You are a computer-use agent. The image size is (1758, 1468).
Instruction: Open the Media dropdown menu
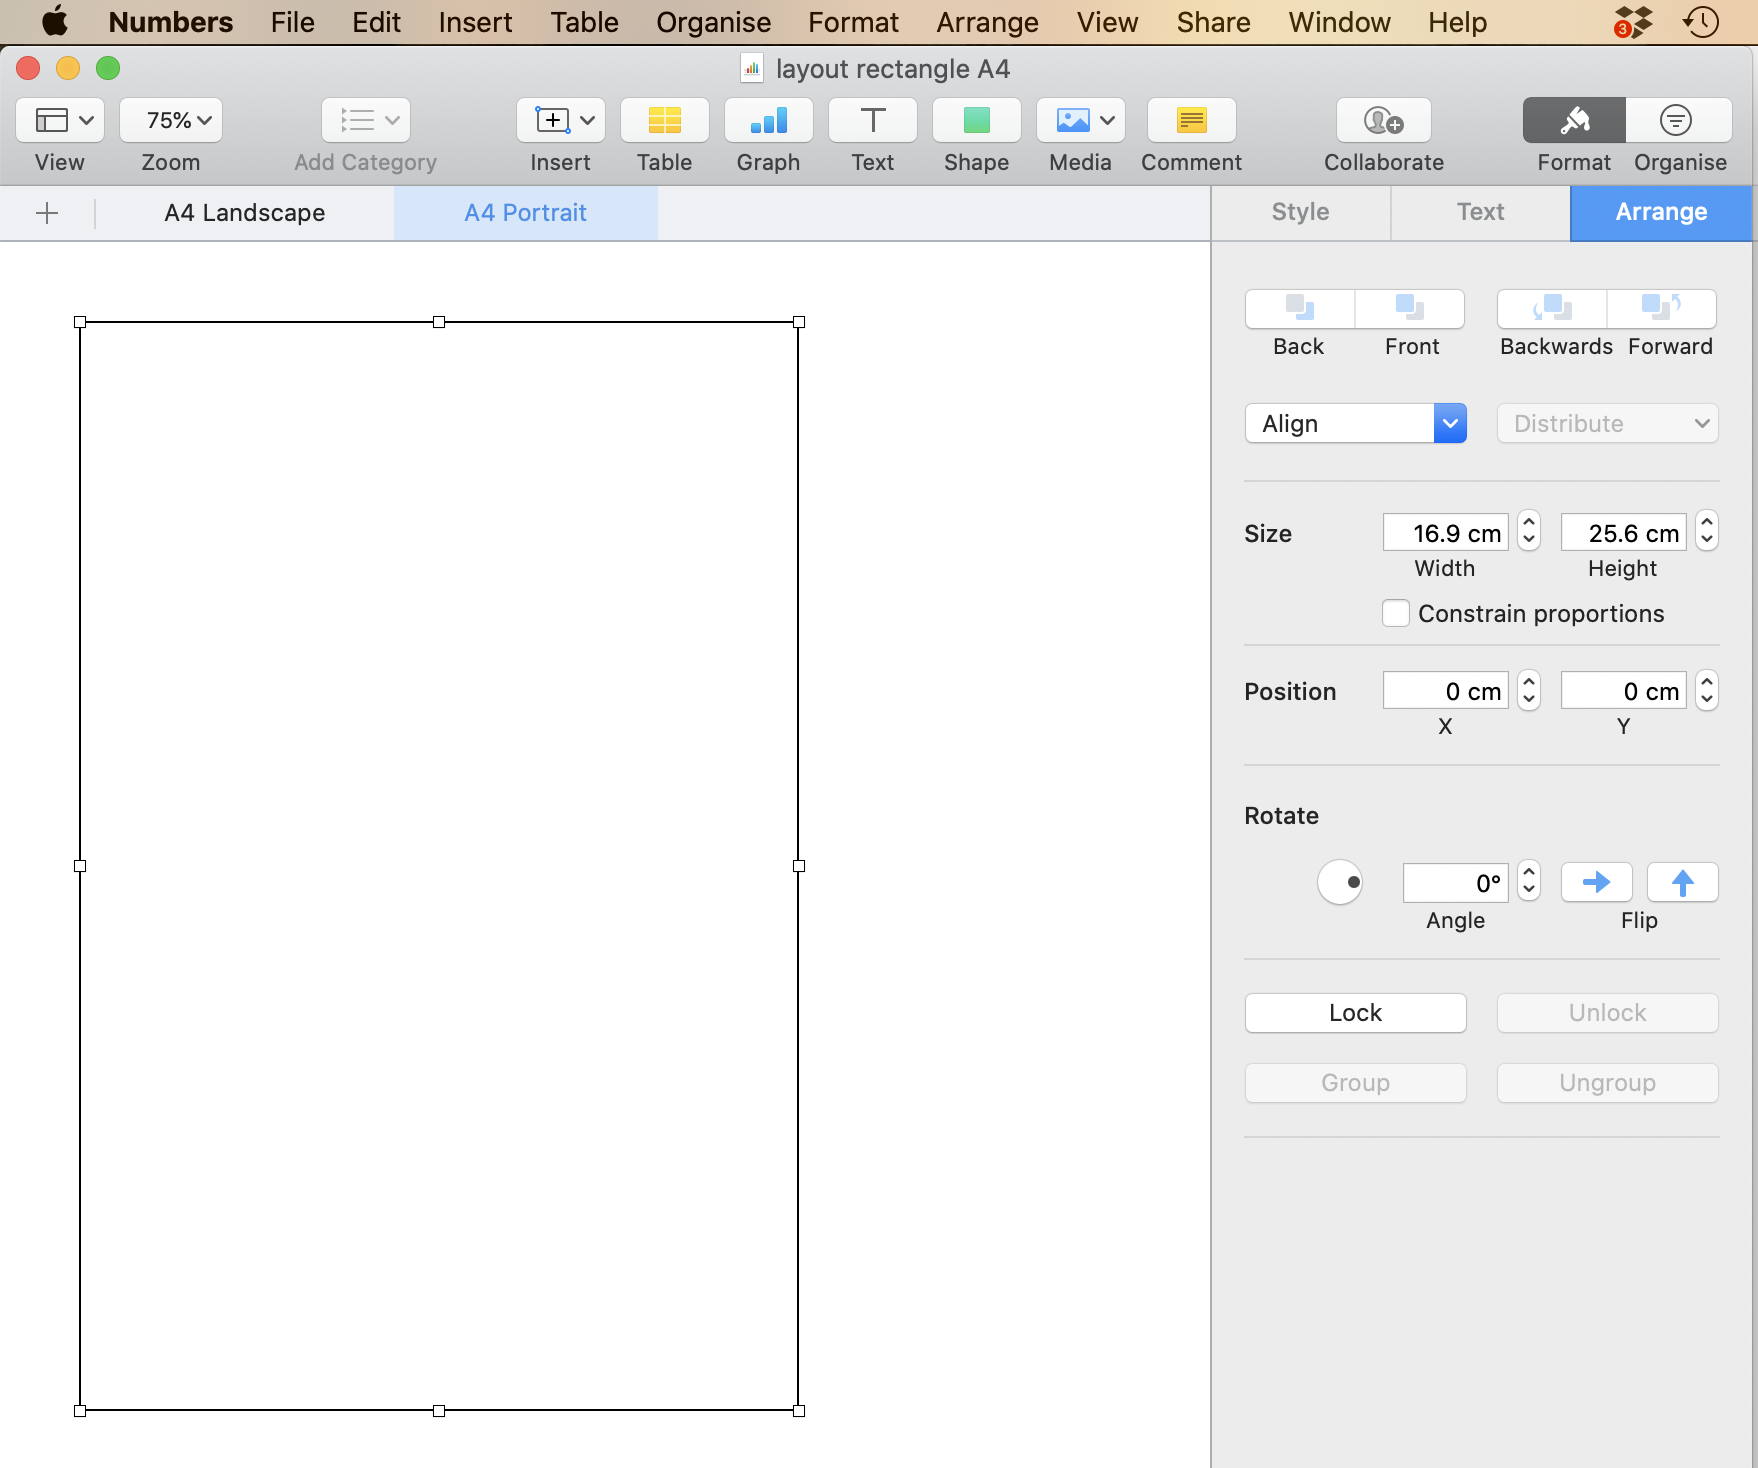[1080, 121]
